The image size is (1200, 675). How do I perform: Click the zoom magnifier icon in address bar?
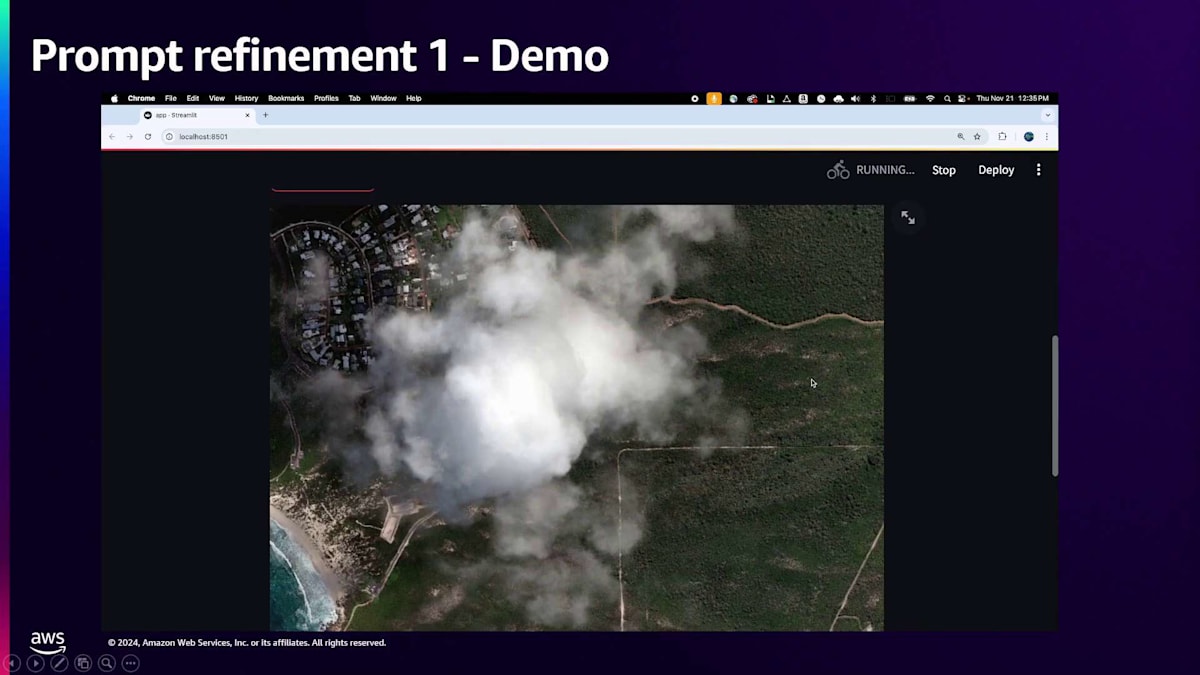961,136
